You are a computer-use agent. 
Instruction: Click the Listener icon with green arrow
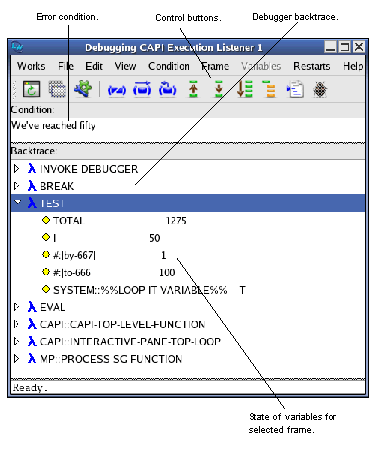point(31,89)
